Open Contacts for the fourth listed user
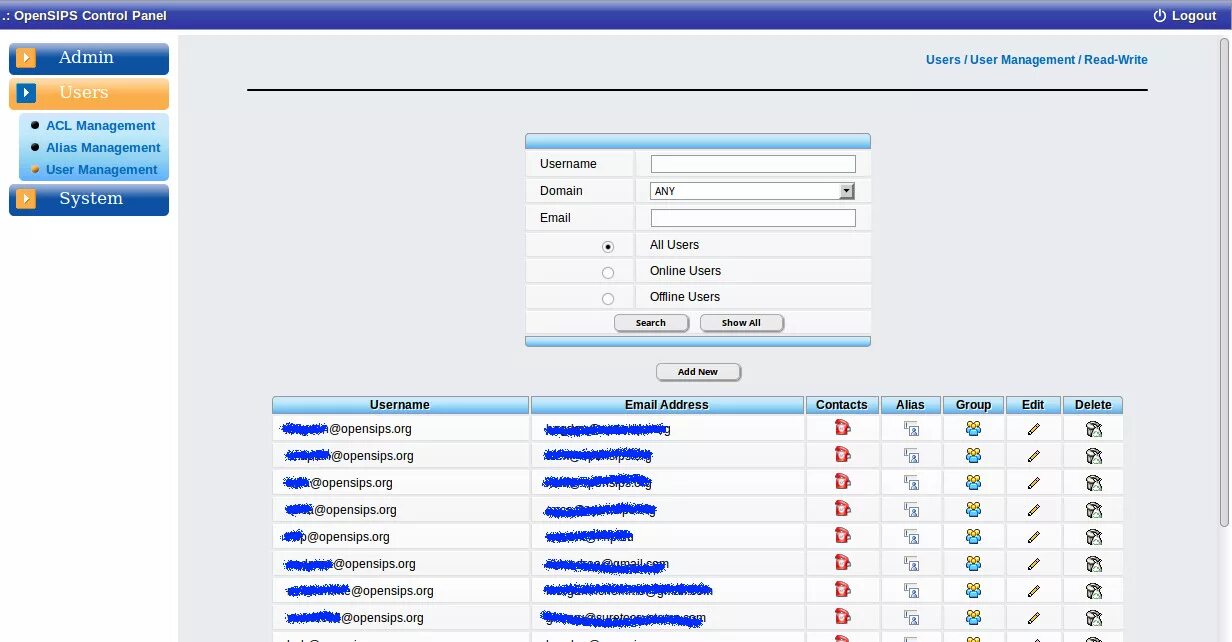1232x642 pixels. coord(842,509)
